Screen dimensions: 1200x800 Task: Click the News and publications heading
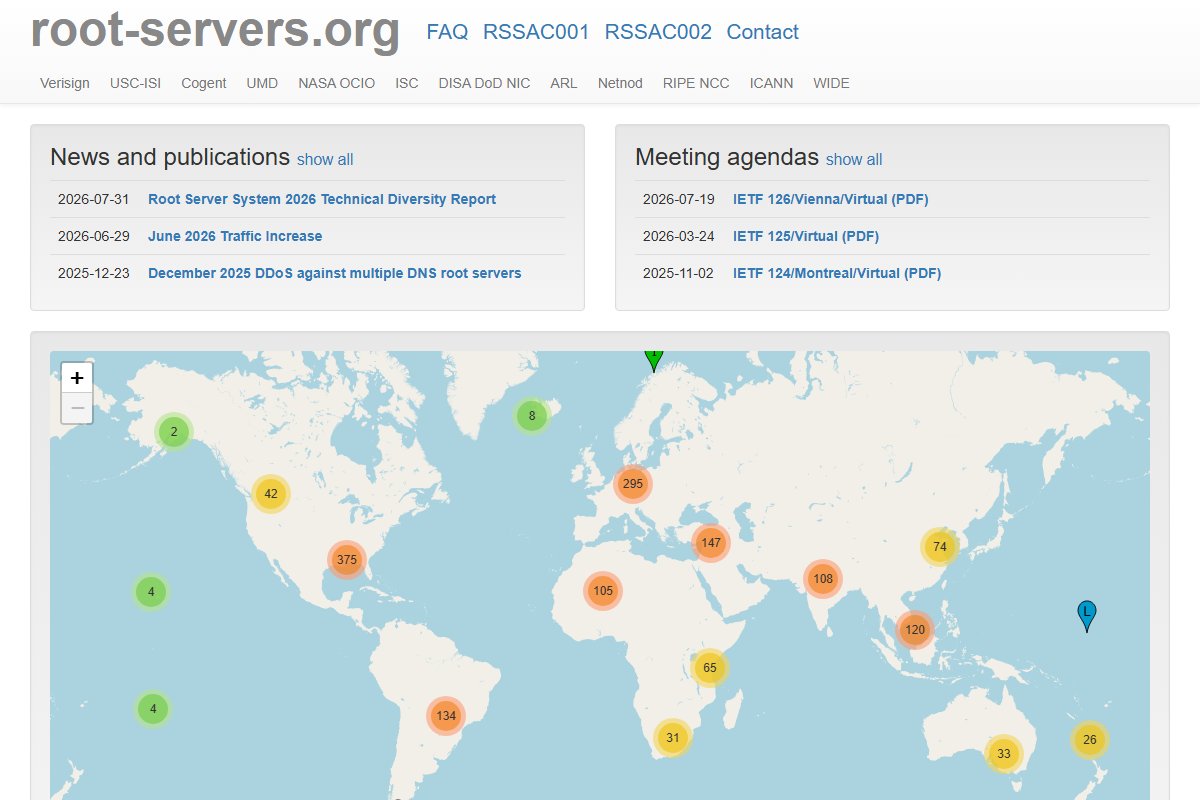click(170, 157)
